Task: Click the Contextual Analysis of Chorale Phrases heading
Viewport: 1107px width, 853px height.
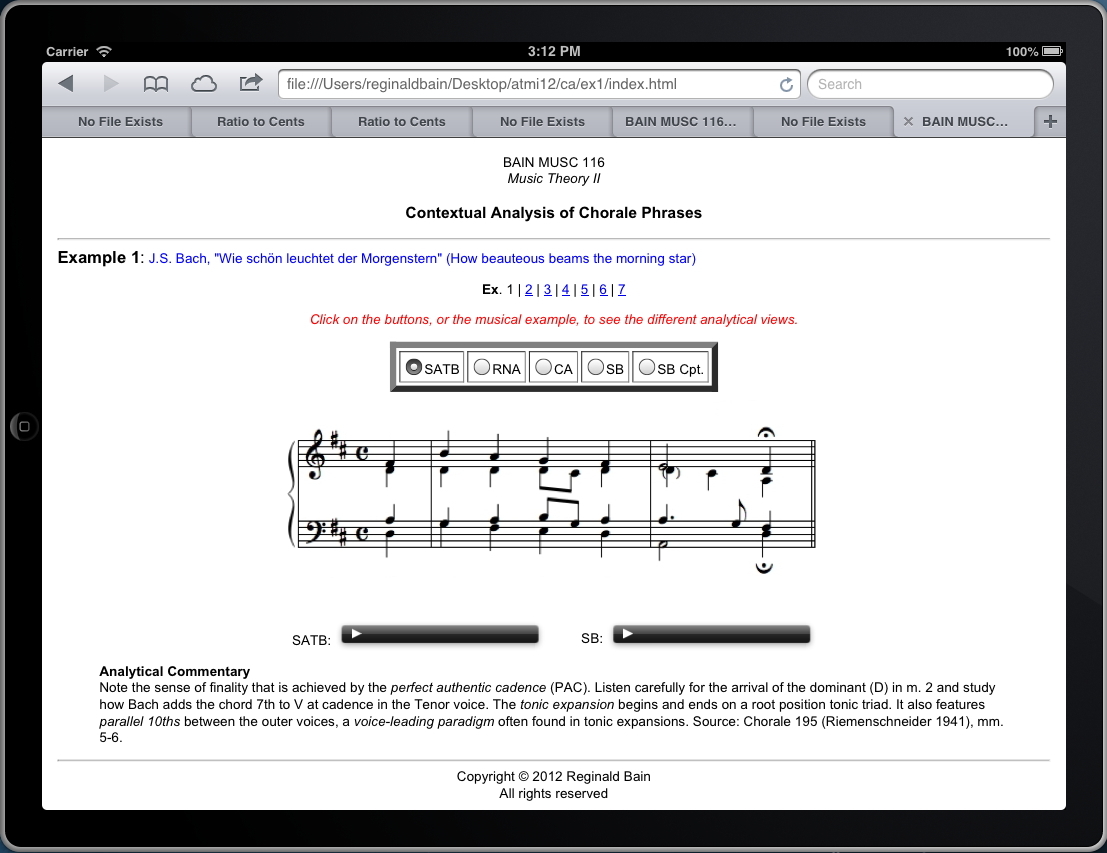Action: click(554, 213)
